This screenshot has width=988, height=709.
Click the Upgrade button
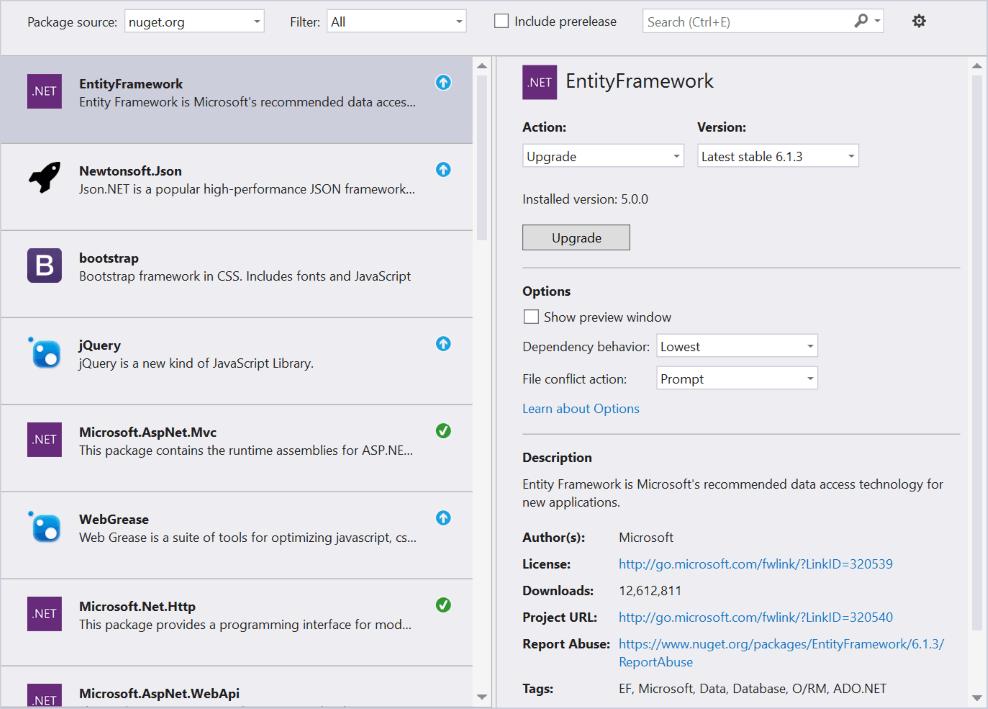click(576, 238)
